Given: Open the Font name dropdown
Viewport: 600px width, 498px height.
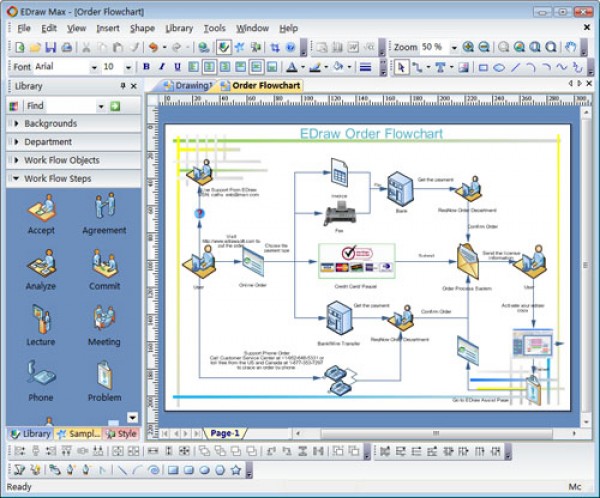Looking at the screenshot, I should tap(94, 68).
